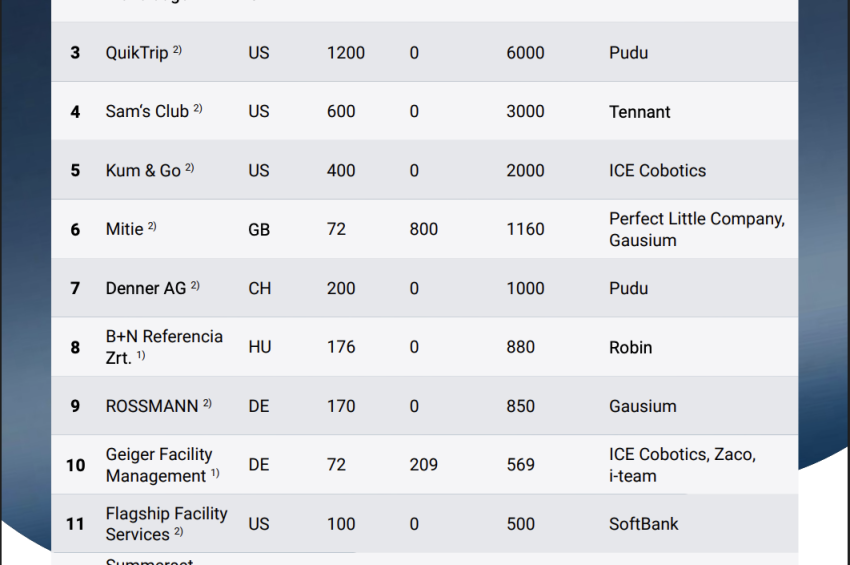Click the CH country code
Viewport: 850px width, 565px height.
(x=259, y=288)
